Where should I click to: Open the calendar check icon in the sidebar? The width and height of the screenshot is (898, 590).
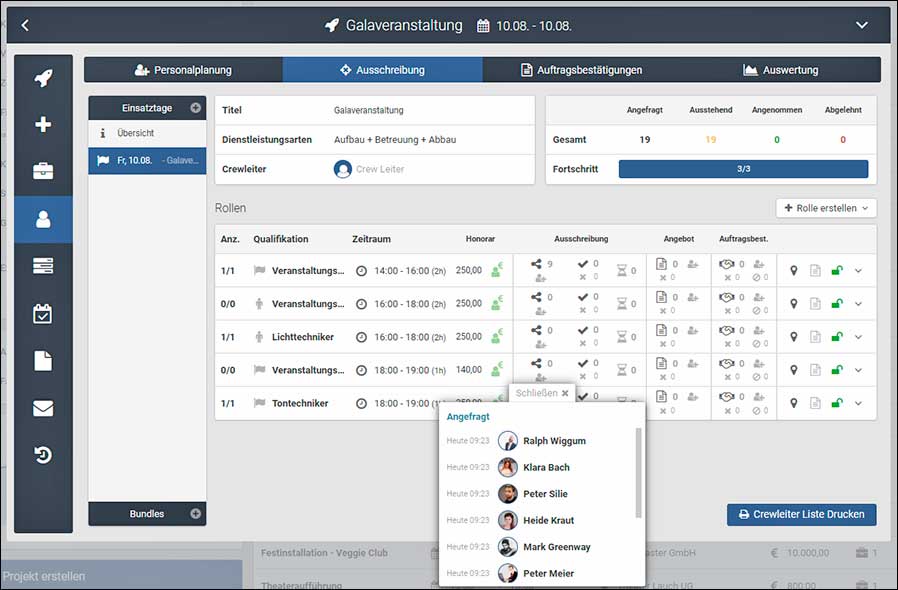click(43, 314)
